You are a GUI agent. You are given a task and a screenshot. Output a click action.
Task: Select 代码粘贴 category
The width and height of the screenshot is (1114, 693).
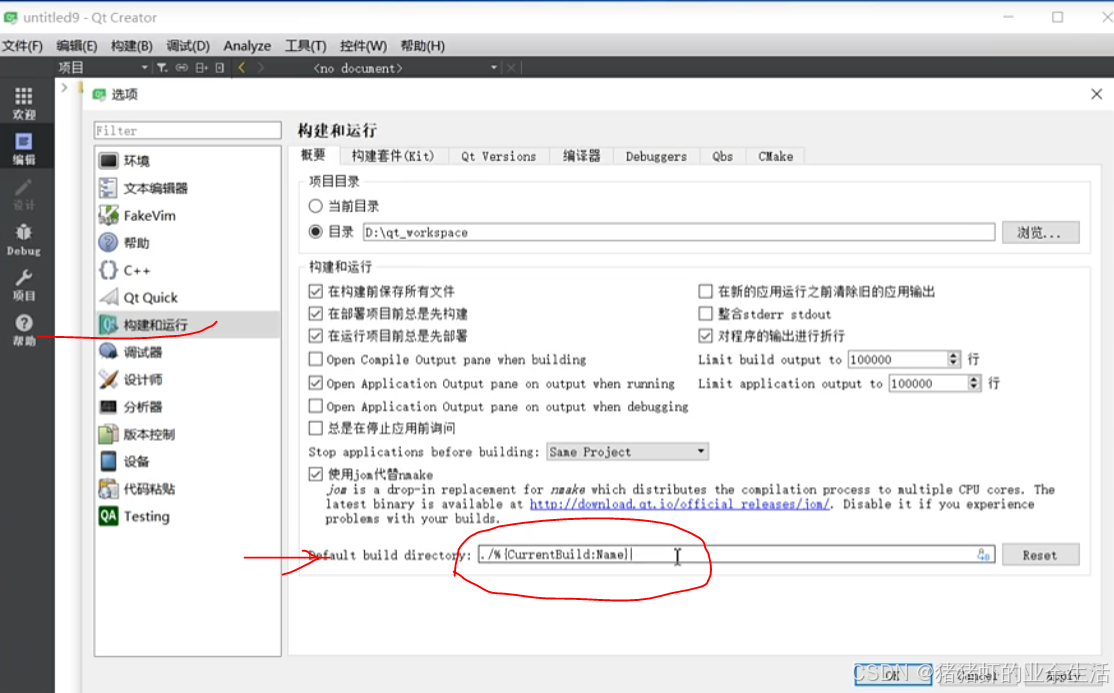pyautogui.click(x=188, y=489)
